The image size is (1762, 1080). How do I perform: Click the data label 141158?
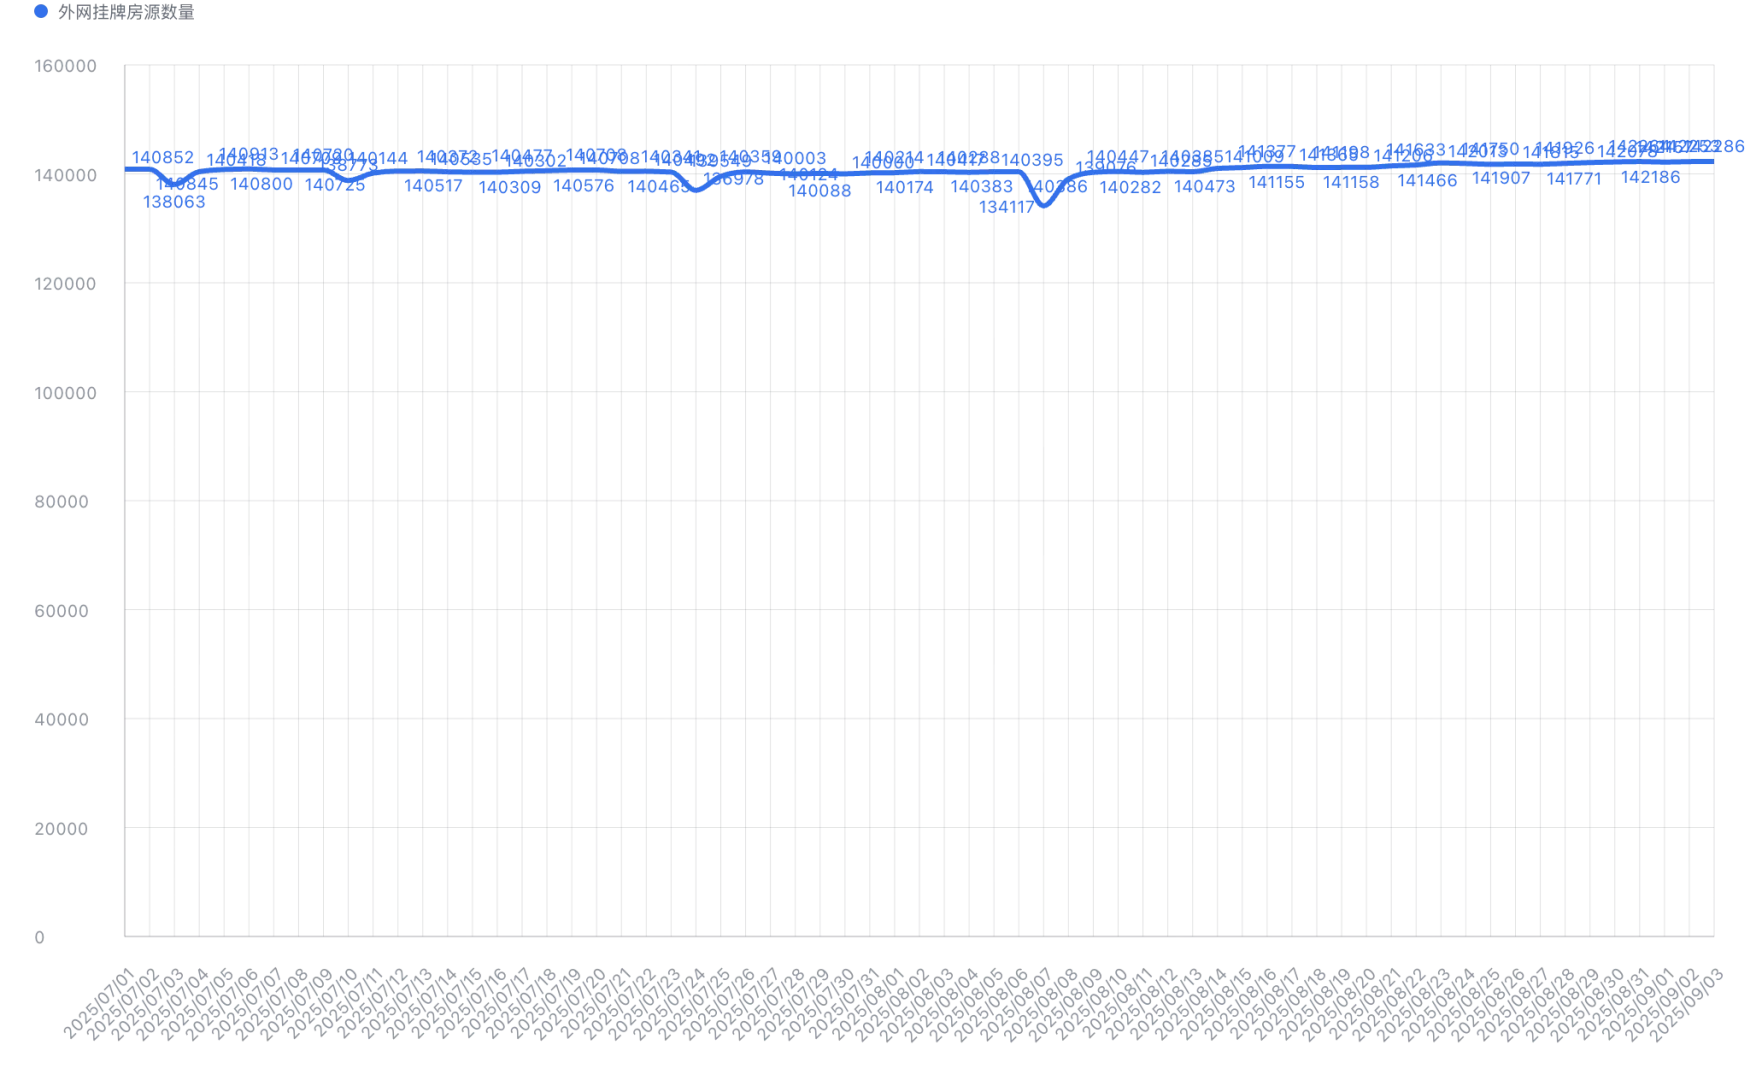1351,182
